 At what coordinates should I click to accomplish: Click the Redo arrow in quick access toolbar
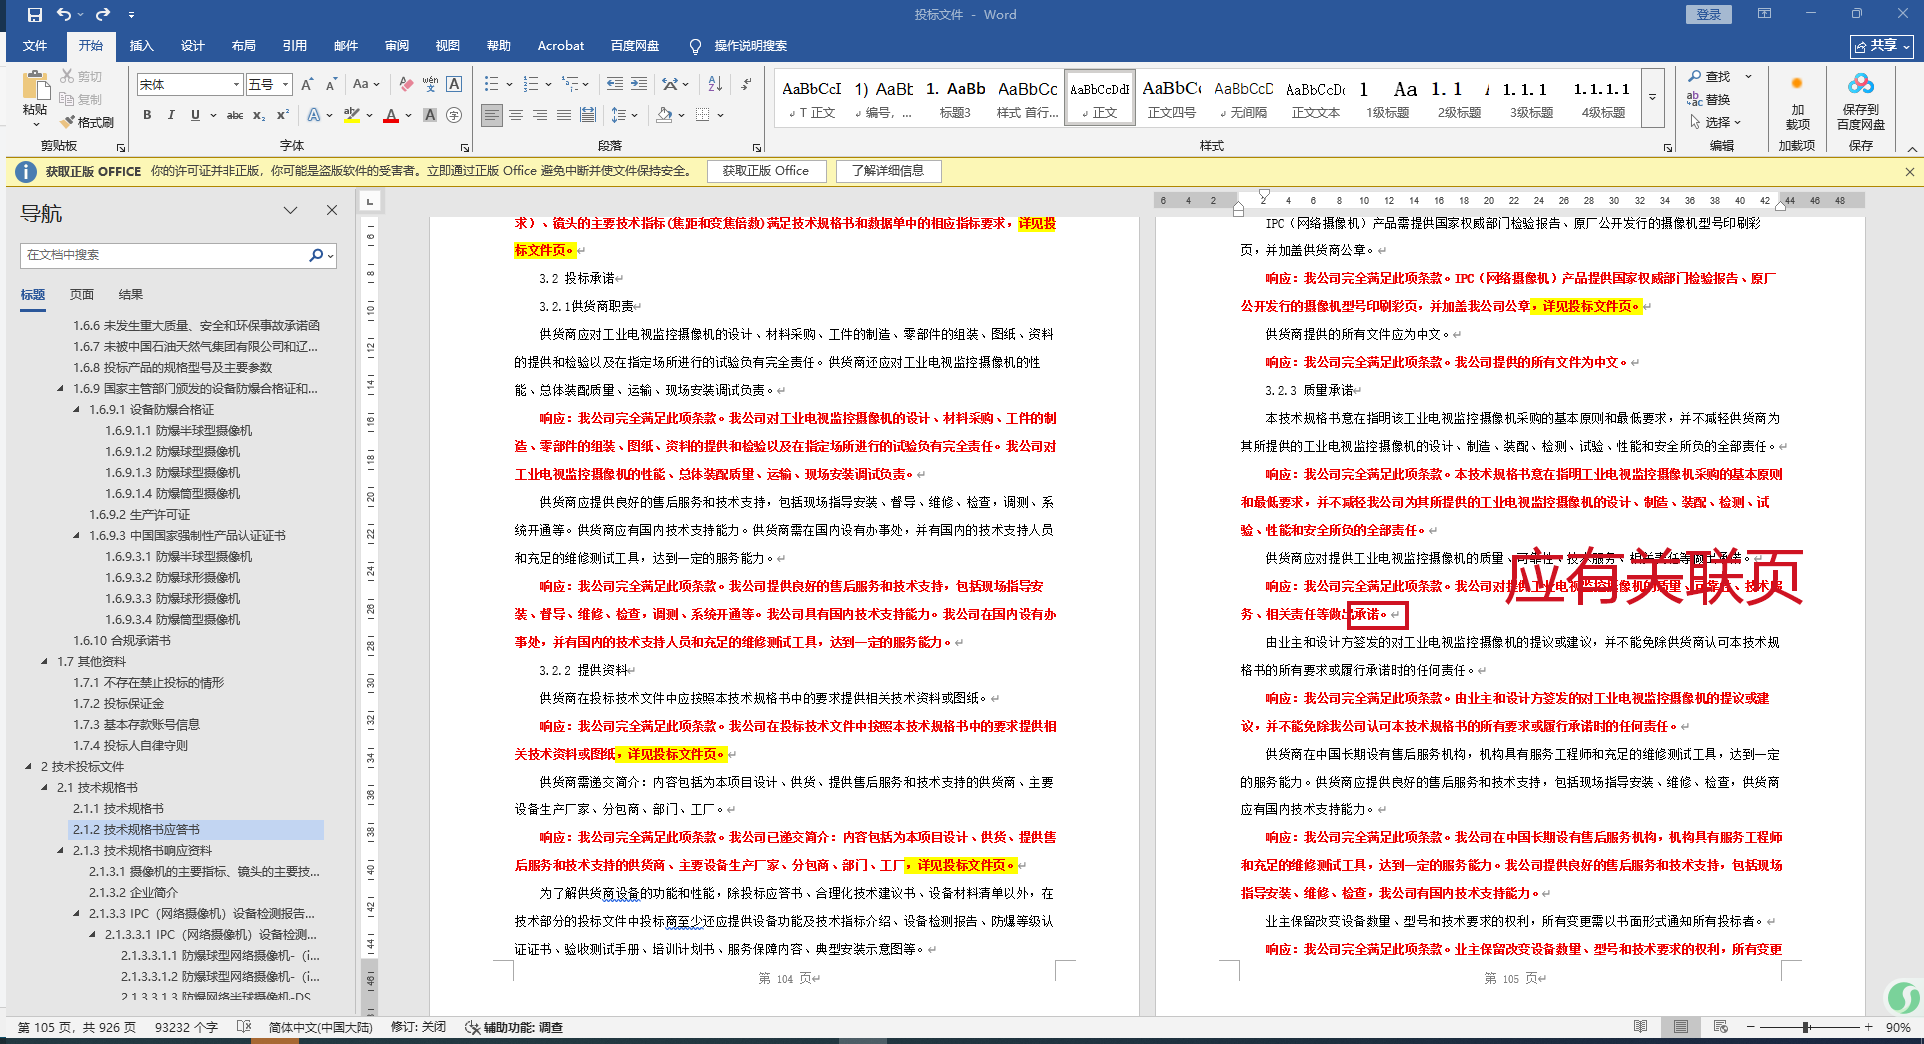coord(103,15)
